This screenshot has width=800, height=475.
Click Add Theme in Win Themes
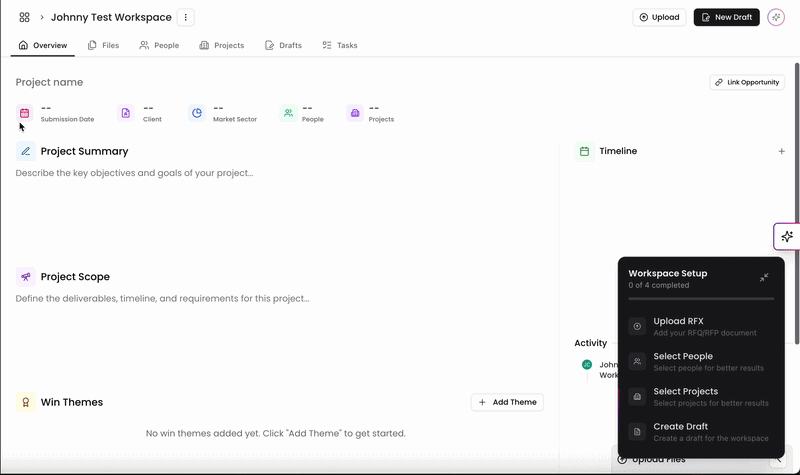point(507,402)
